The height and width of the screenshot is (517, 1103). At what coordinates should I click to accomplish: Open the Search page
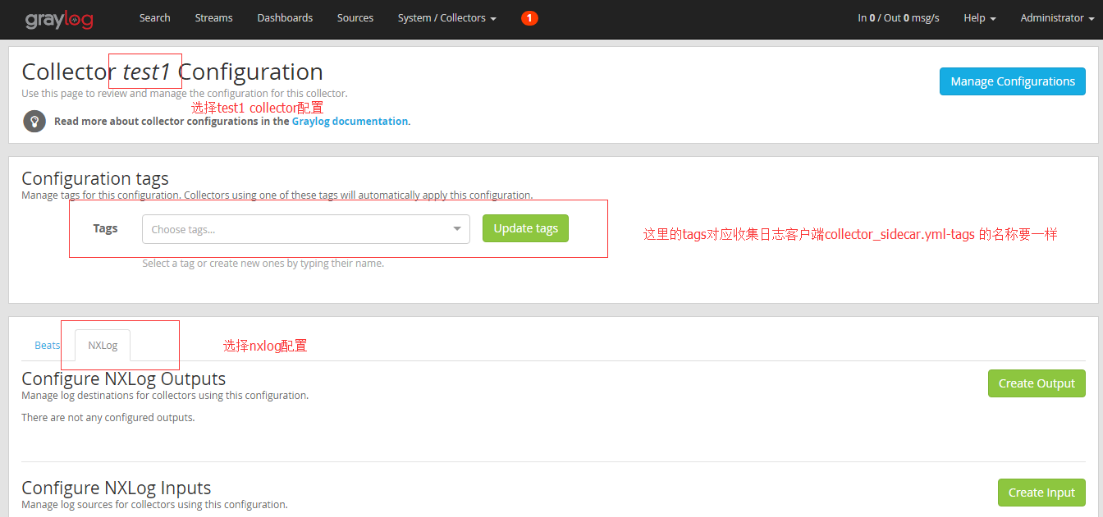point(155,18)
